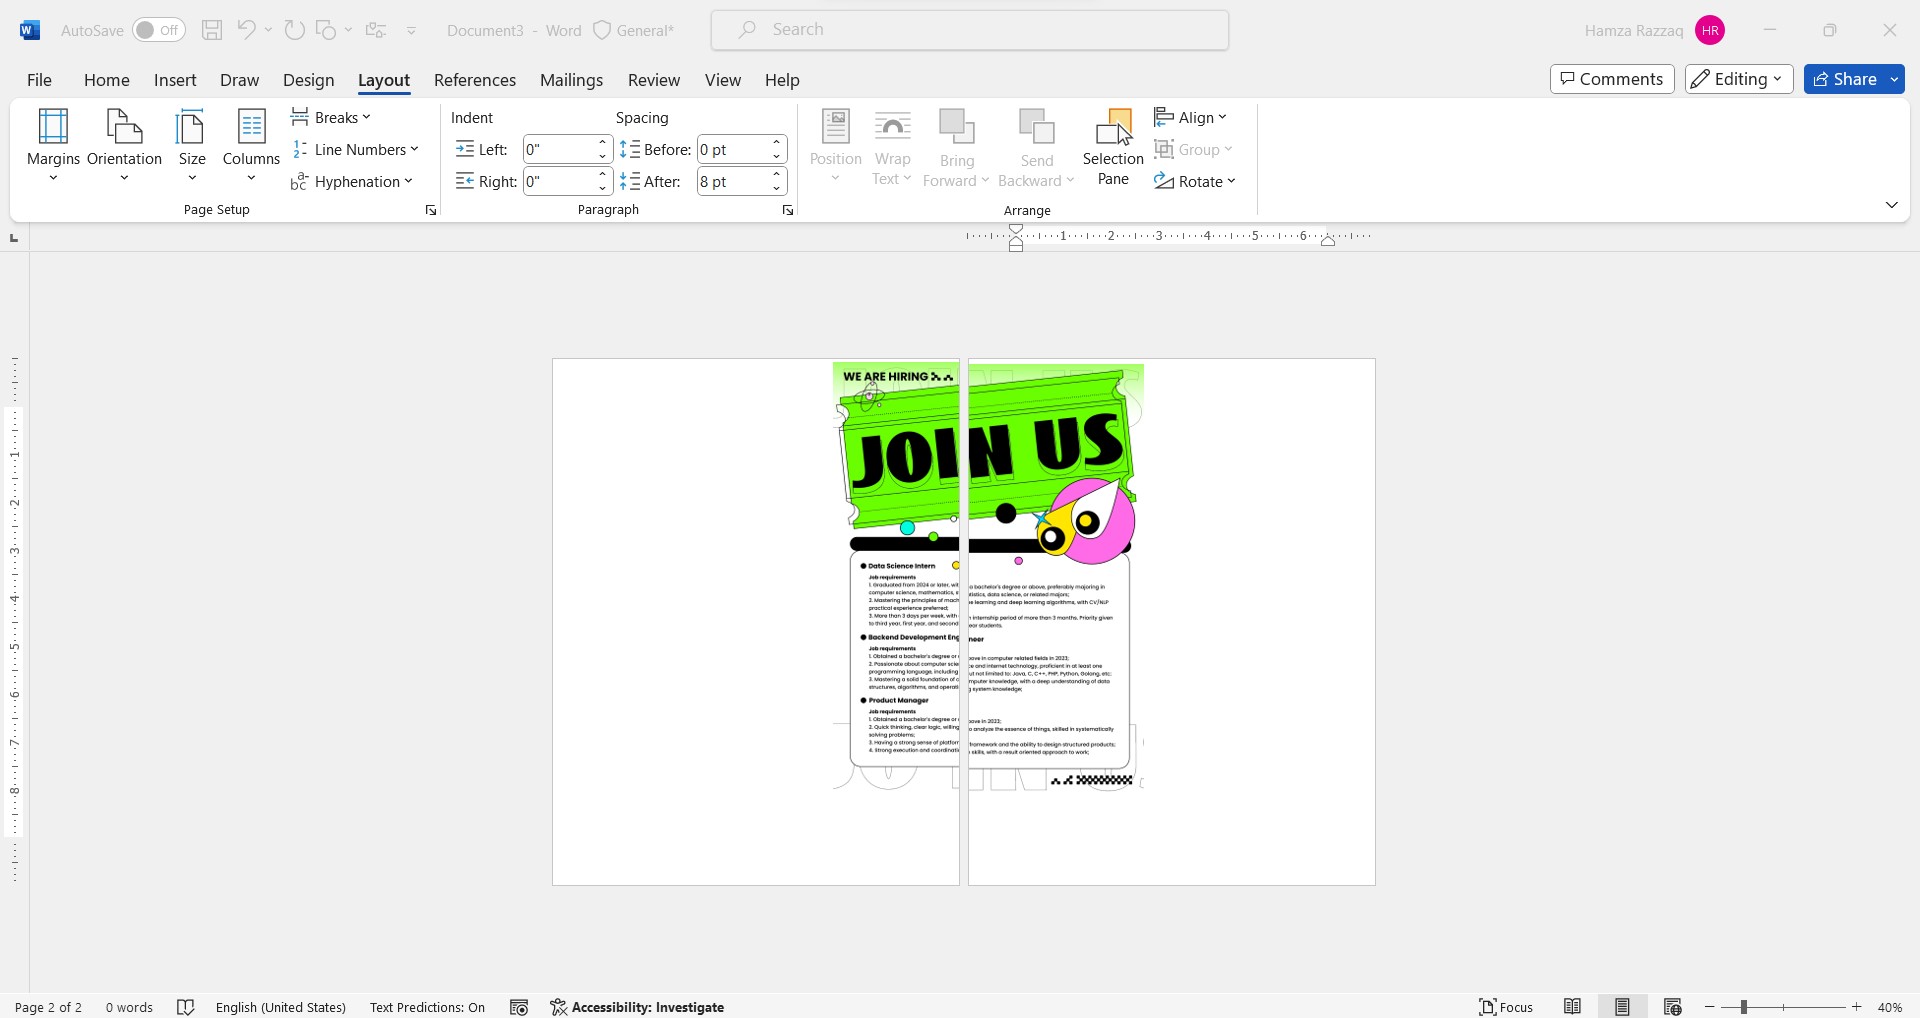Expand the Breaks dropdown
The image size is (1920, 1018).
(x=331, y=117)
